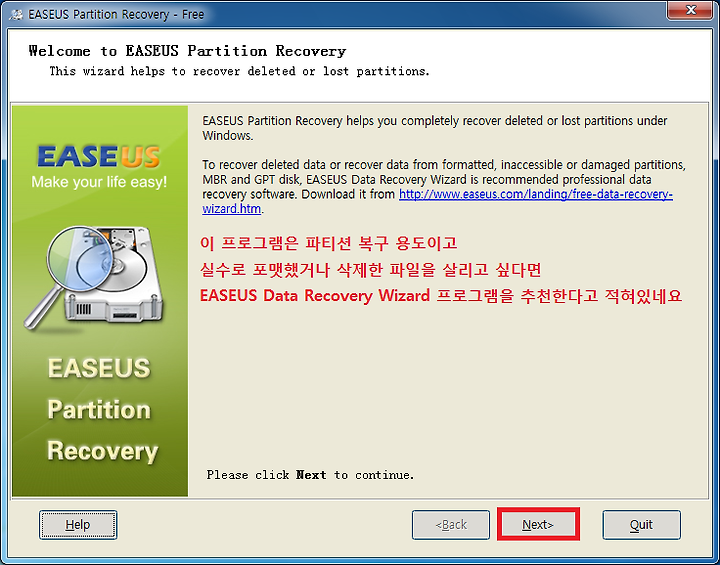This screenshot has width=720, height=565.
Task: Click the red "EASEUS Data Recovery Wizard" annotation text
Action: (315, 295)
